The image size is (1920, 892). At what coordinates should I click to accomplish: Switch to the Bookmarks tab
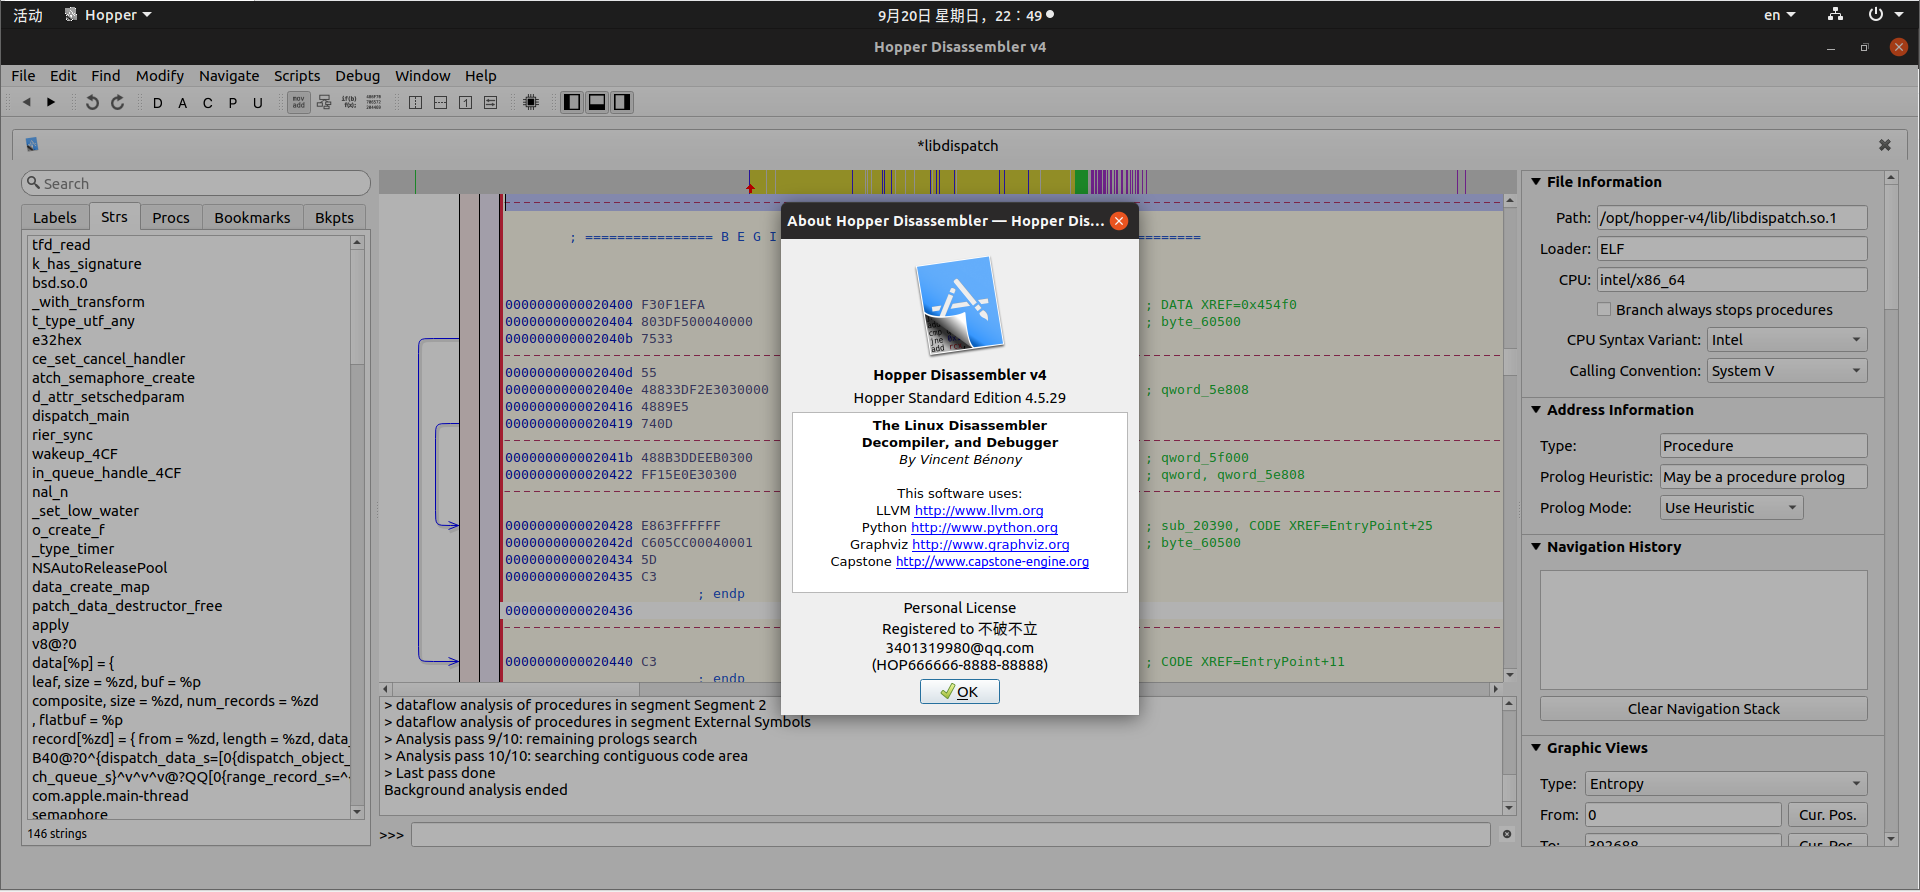252,218
